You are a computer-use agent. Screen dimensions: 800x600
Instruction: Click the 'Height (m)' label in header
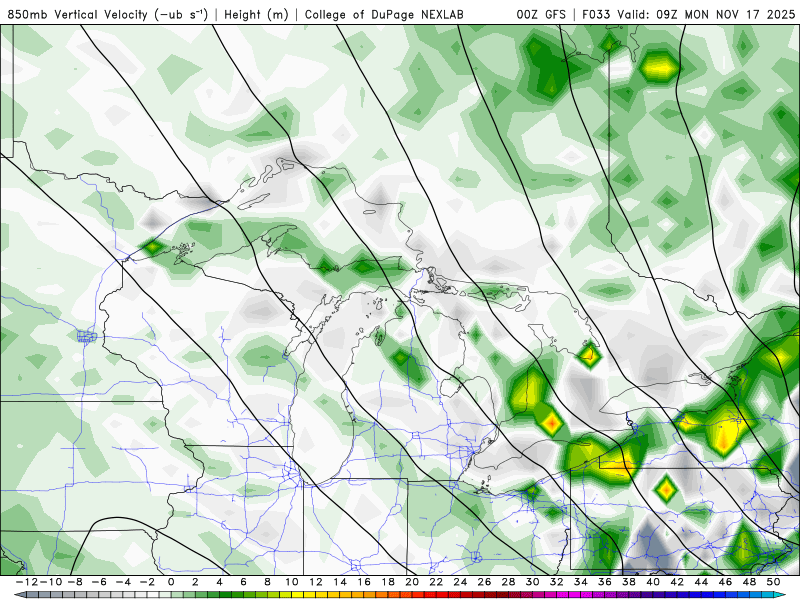click(257, 14)
